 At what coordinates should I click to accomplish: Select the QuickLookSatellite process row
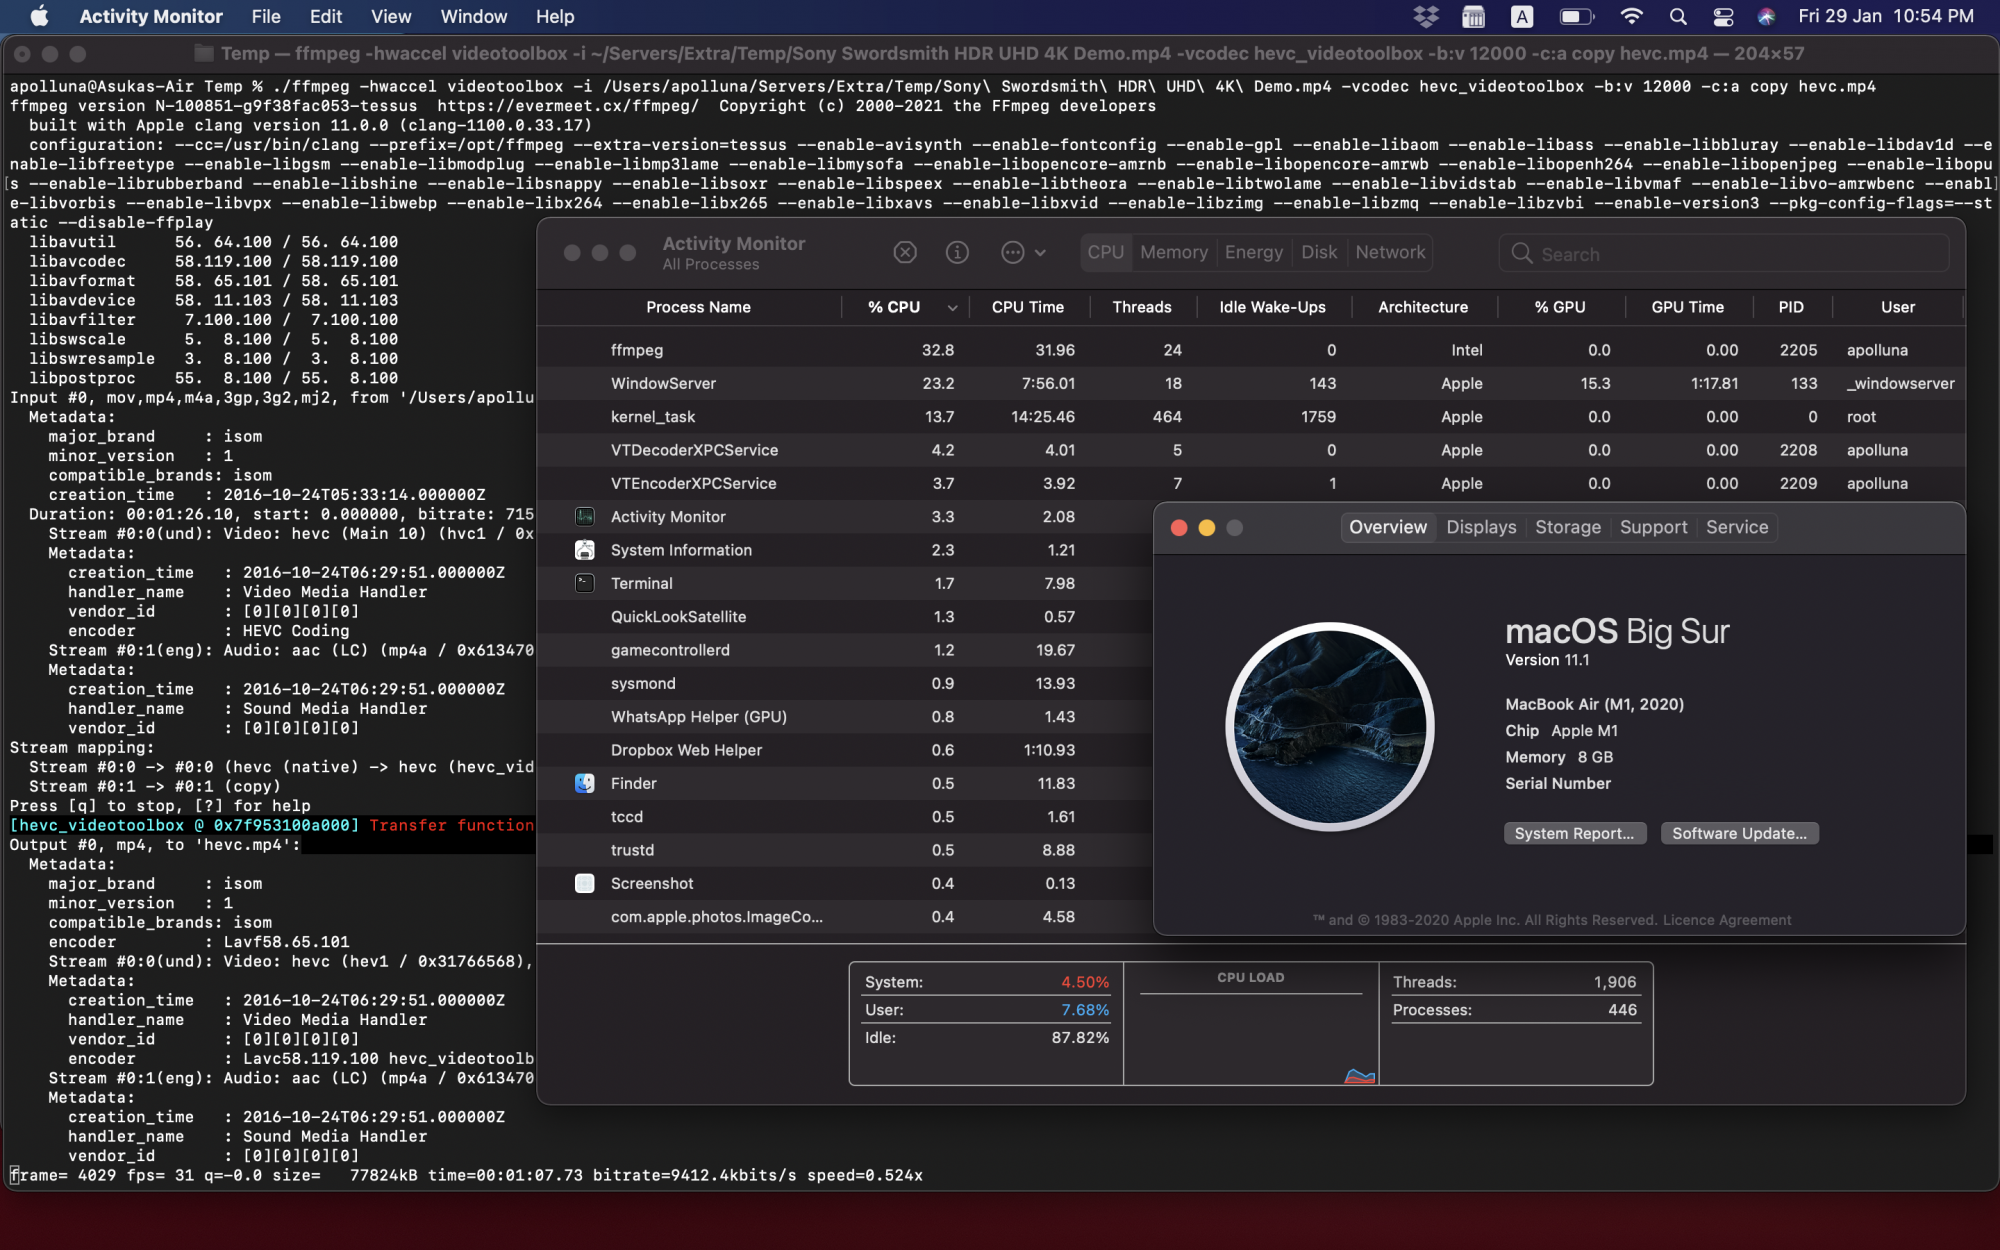click(x=845, y=617)
